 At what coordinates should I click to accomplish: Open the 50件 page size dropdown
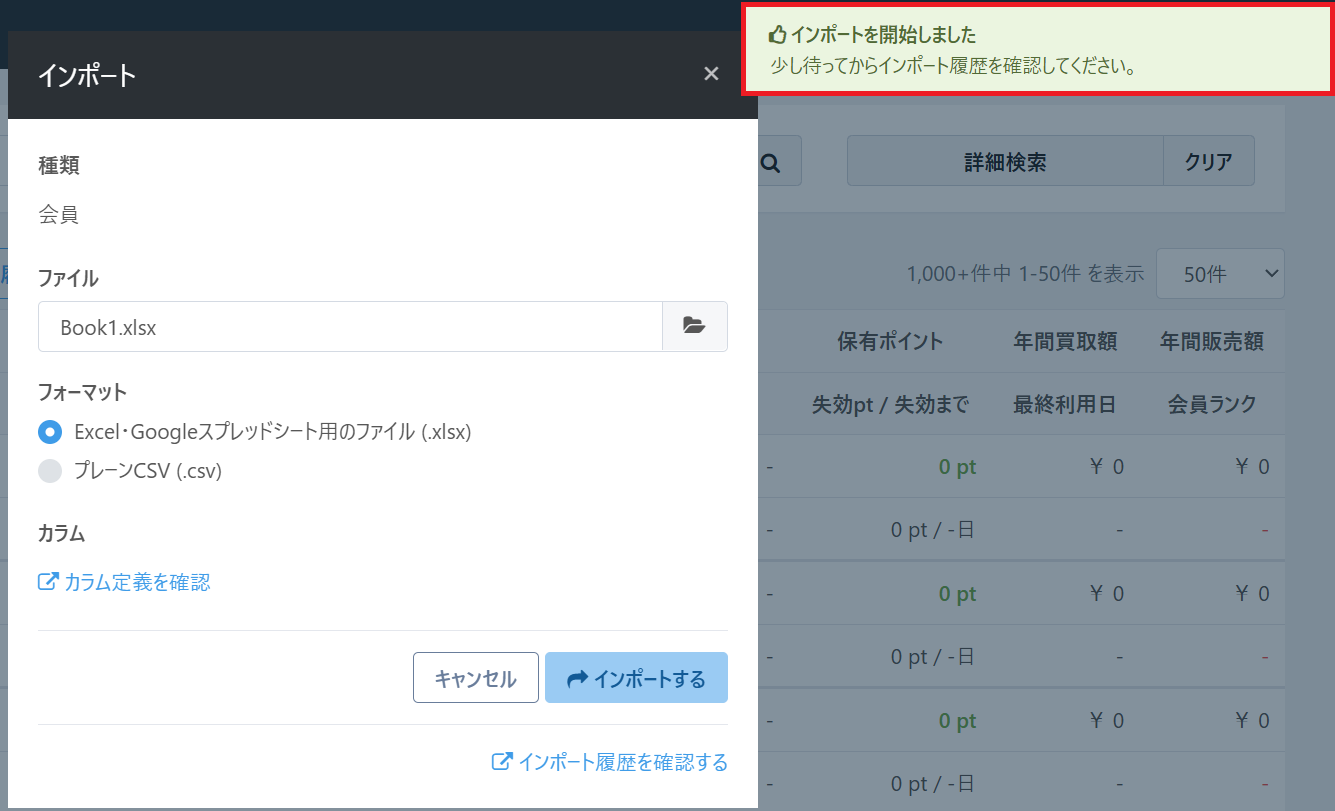coord(1220,273)
